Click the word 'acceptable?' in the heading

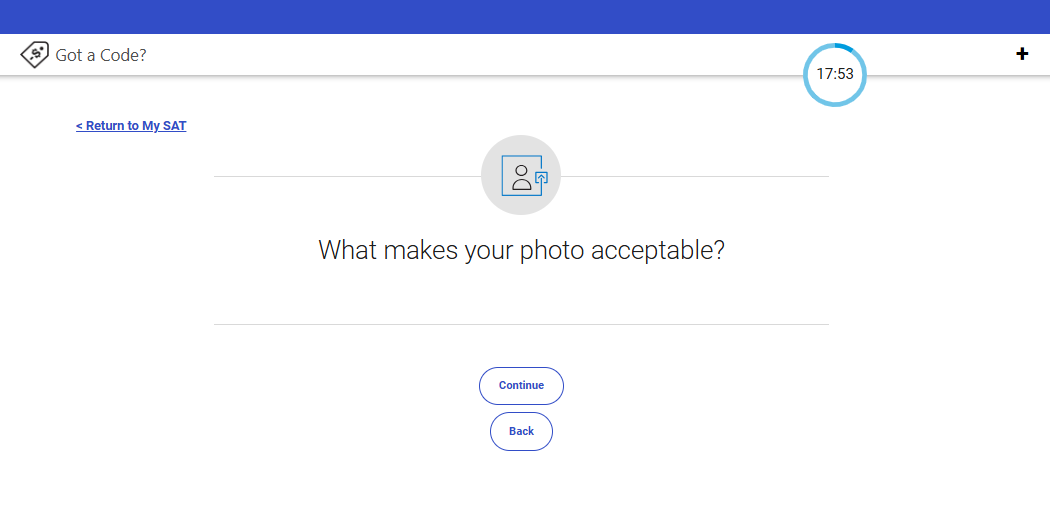coord(657,250)
